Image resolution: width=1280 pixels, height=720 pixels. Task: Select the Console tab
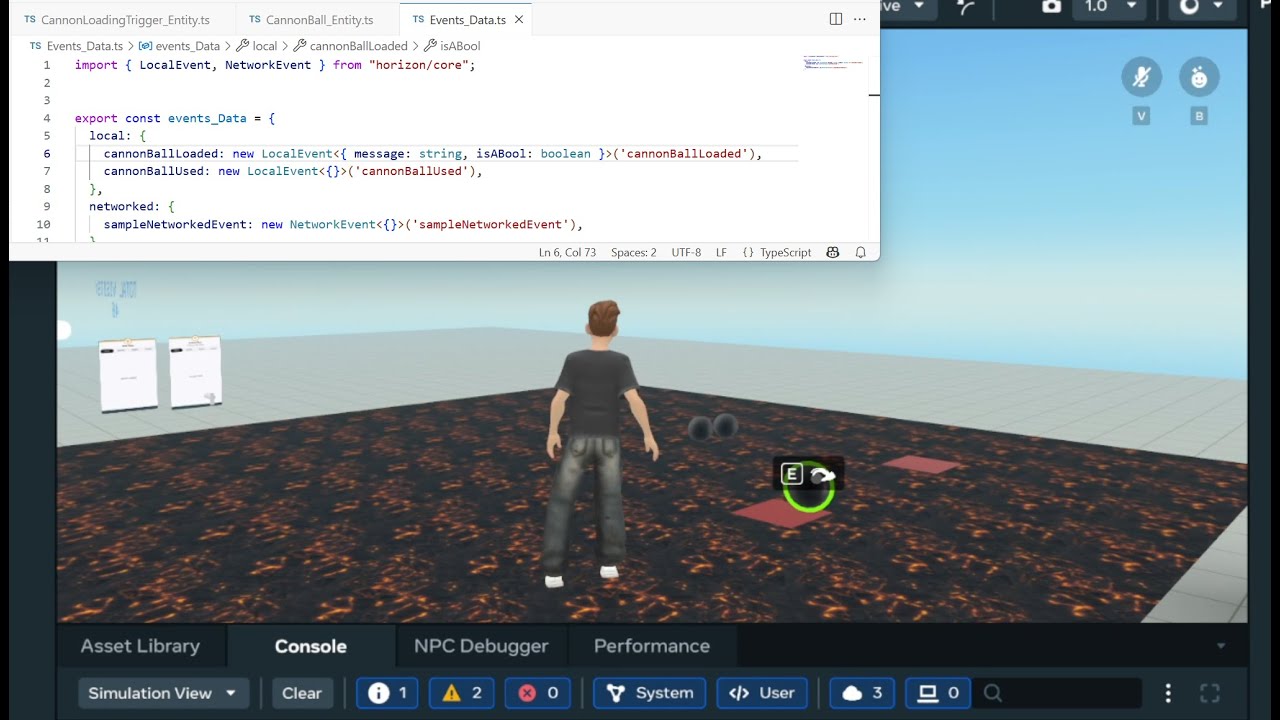(x=311, y=646)
